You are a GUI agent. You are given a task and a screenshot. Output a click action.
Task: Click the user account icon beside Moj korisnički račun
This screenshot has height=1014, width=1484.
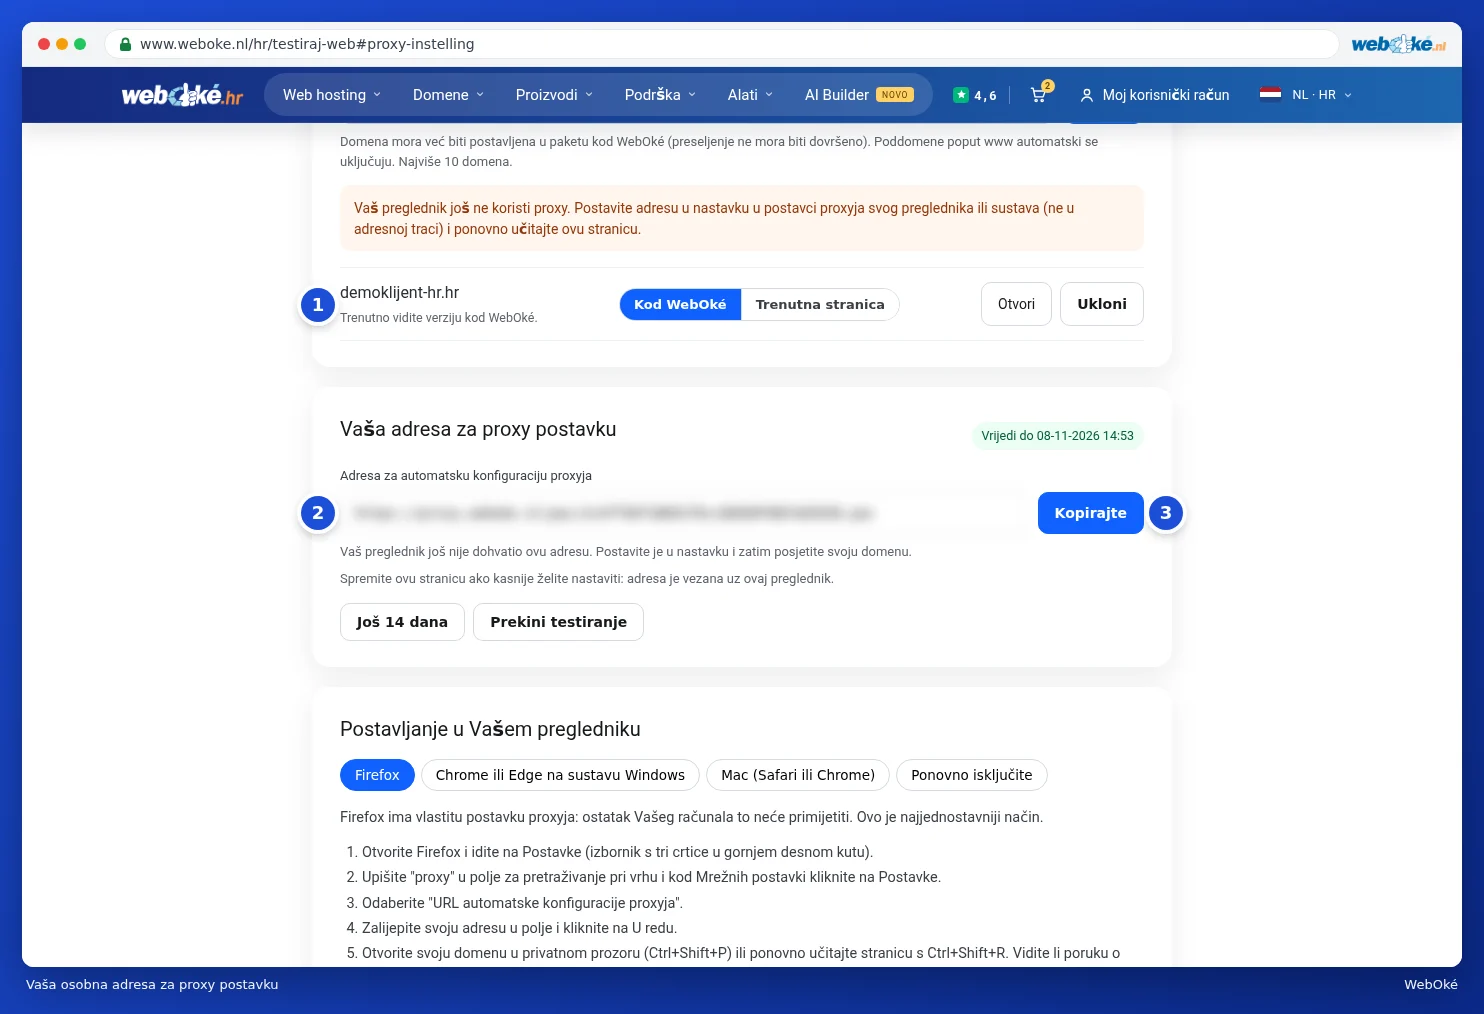pos(1087,95)
